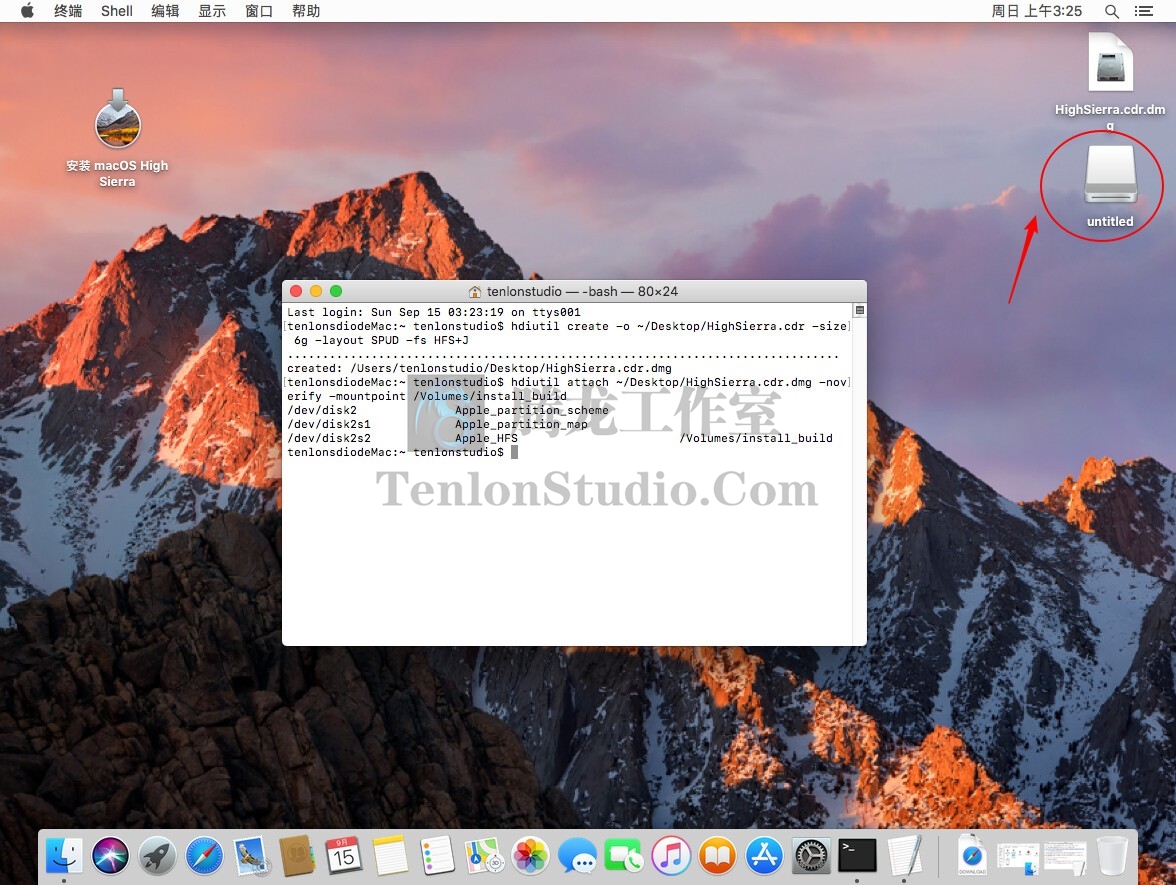1176x885 pixels.
Task: Click the menu bar clock 周日 上午3:25
Action: tap(1036, 11)
